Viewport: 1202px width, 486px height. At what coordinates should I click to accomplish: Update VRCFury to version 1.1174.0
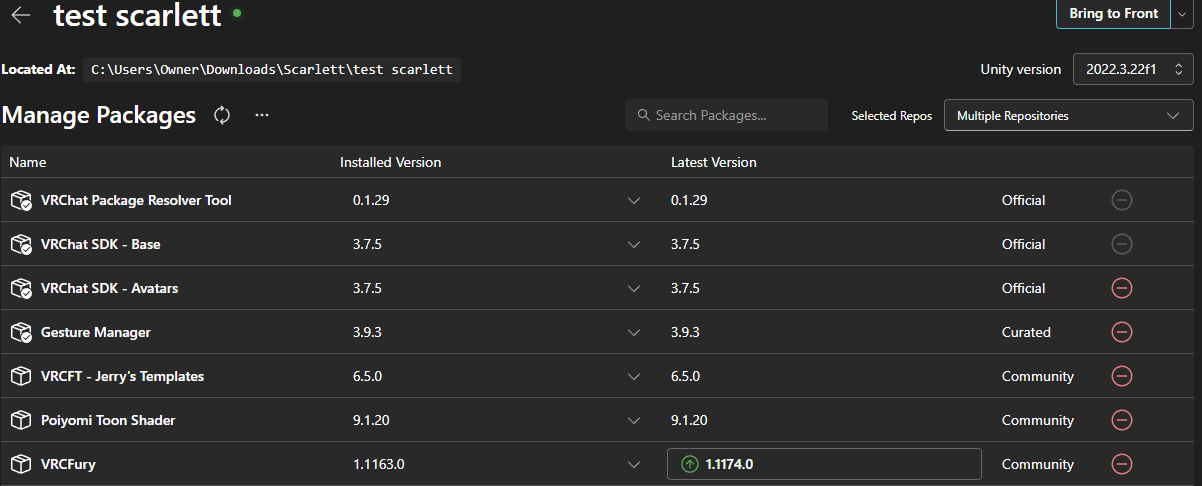824,464
